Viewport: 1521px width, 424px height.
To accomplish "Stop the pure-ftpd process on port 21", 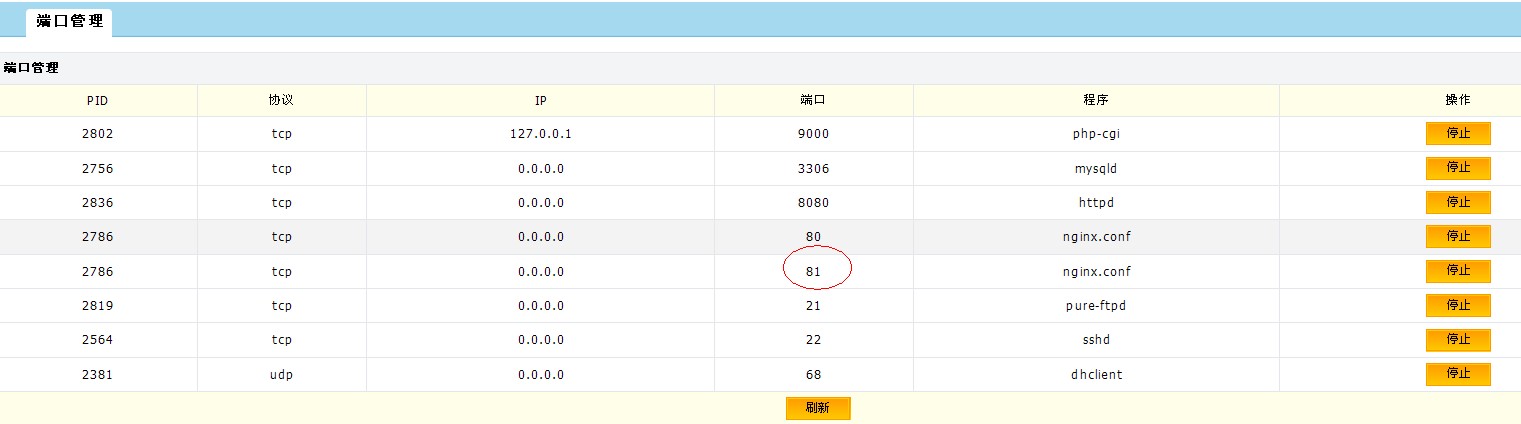I will pyautogui.click(x=1458, y=305).
